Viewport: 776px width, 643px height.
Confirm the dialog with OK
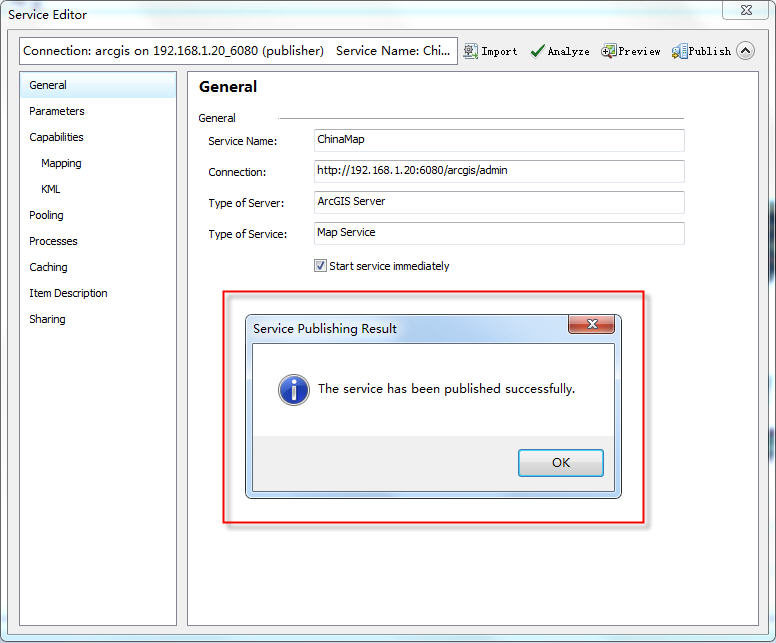[x=561, y=463]
